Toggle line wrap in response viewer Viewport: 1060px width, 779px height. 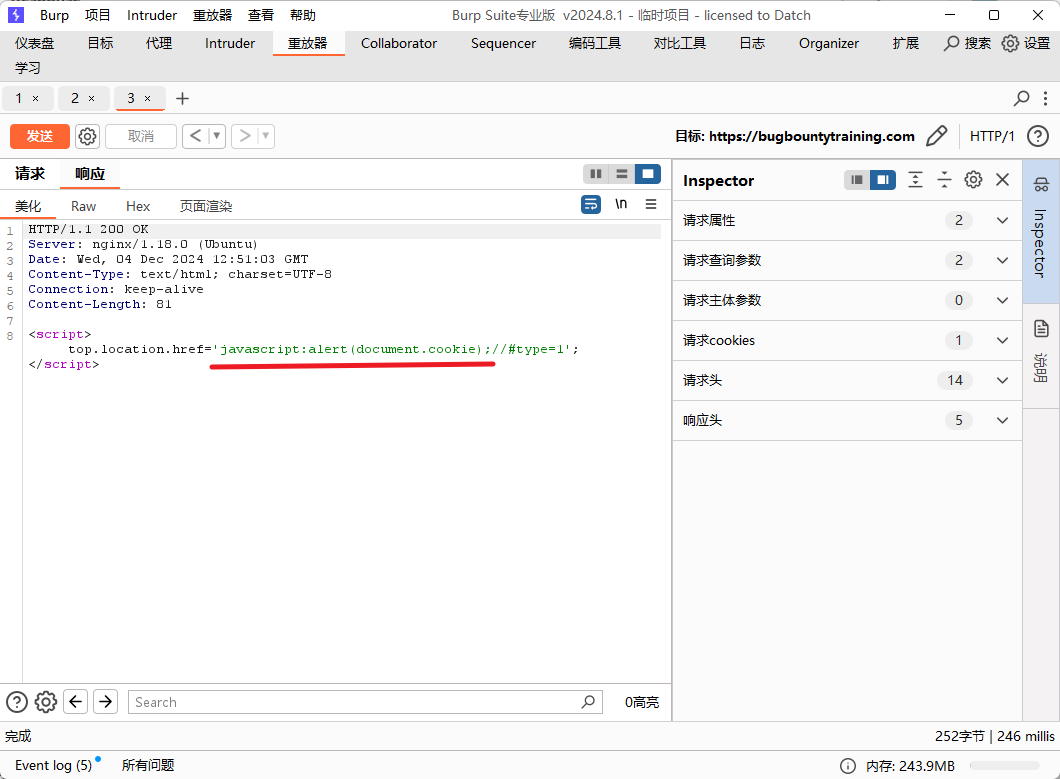coord(591,204)
